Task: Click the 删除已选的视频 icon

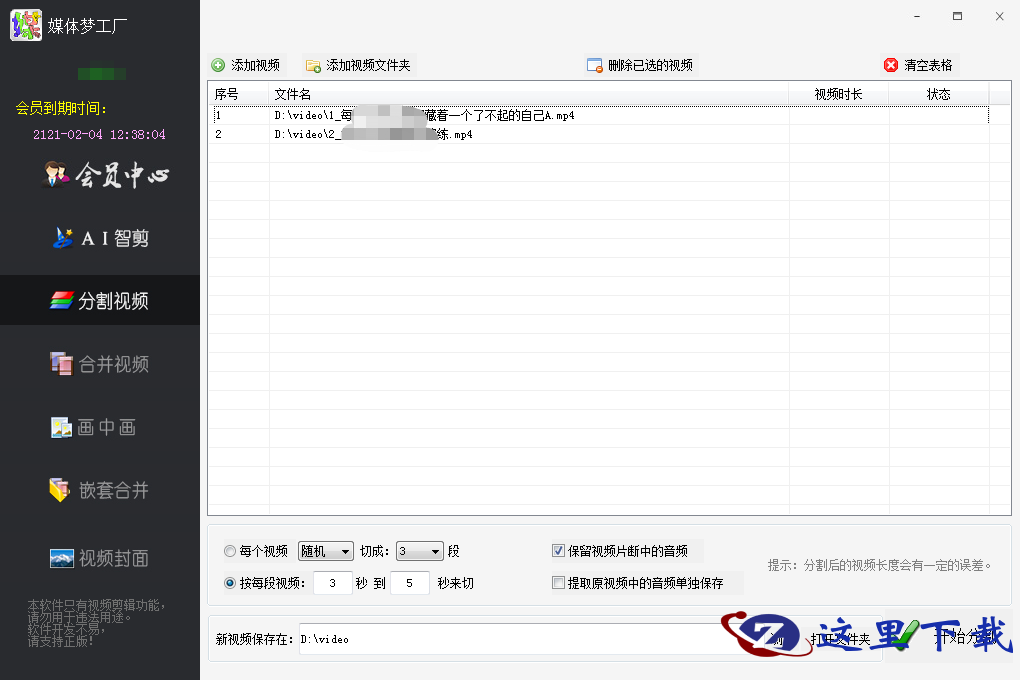Action: pos(595,65)
